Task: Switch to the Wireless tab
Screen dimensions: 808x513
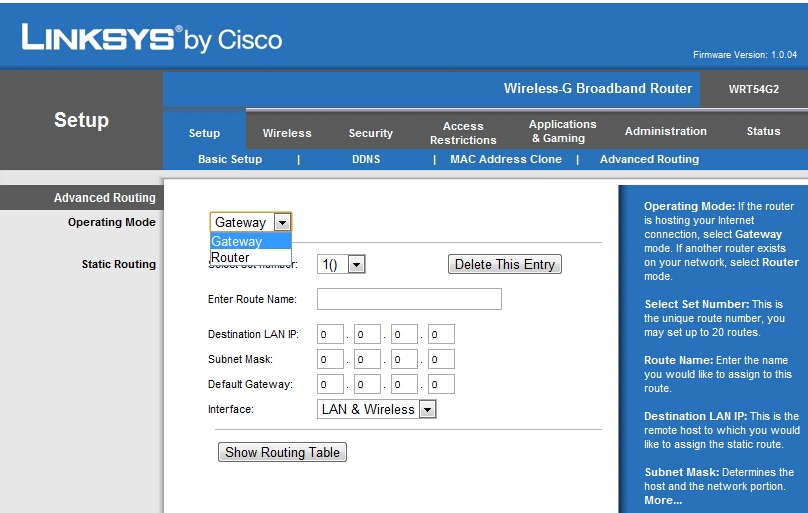Action: pyautogui.click(x=287, y=133)
